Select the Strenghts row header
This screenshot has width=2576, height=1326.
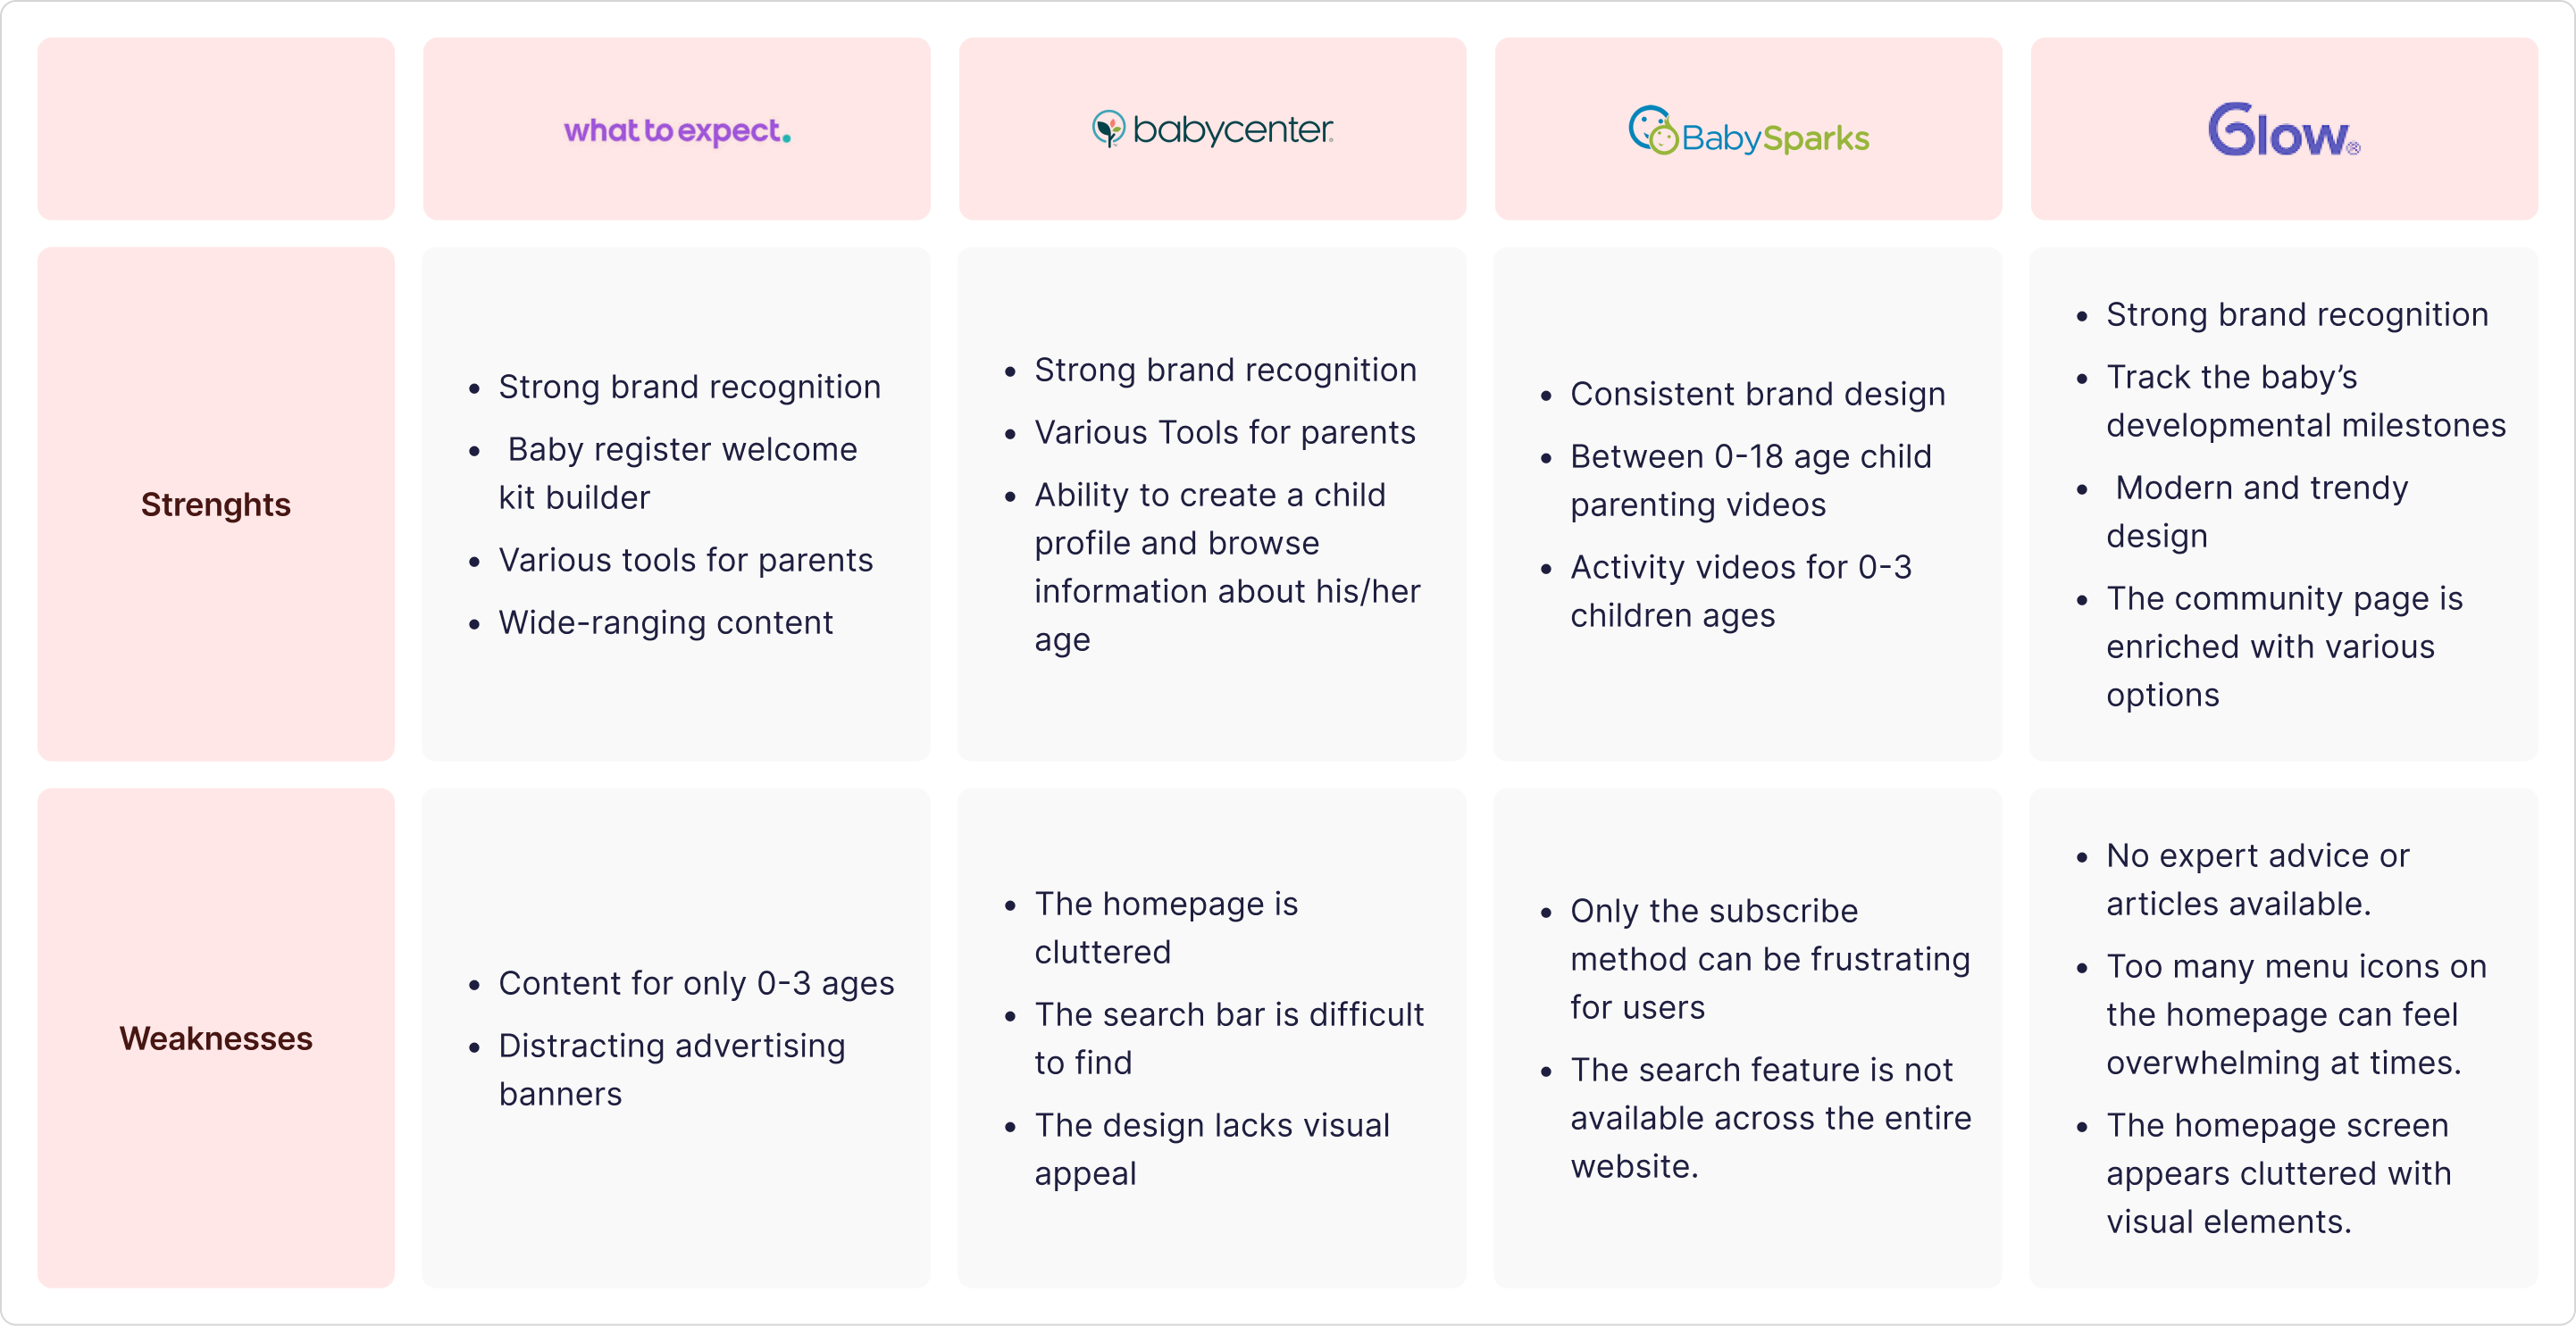215,504
